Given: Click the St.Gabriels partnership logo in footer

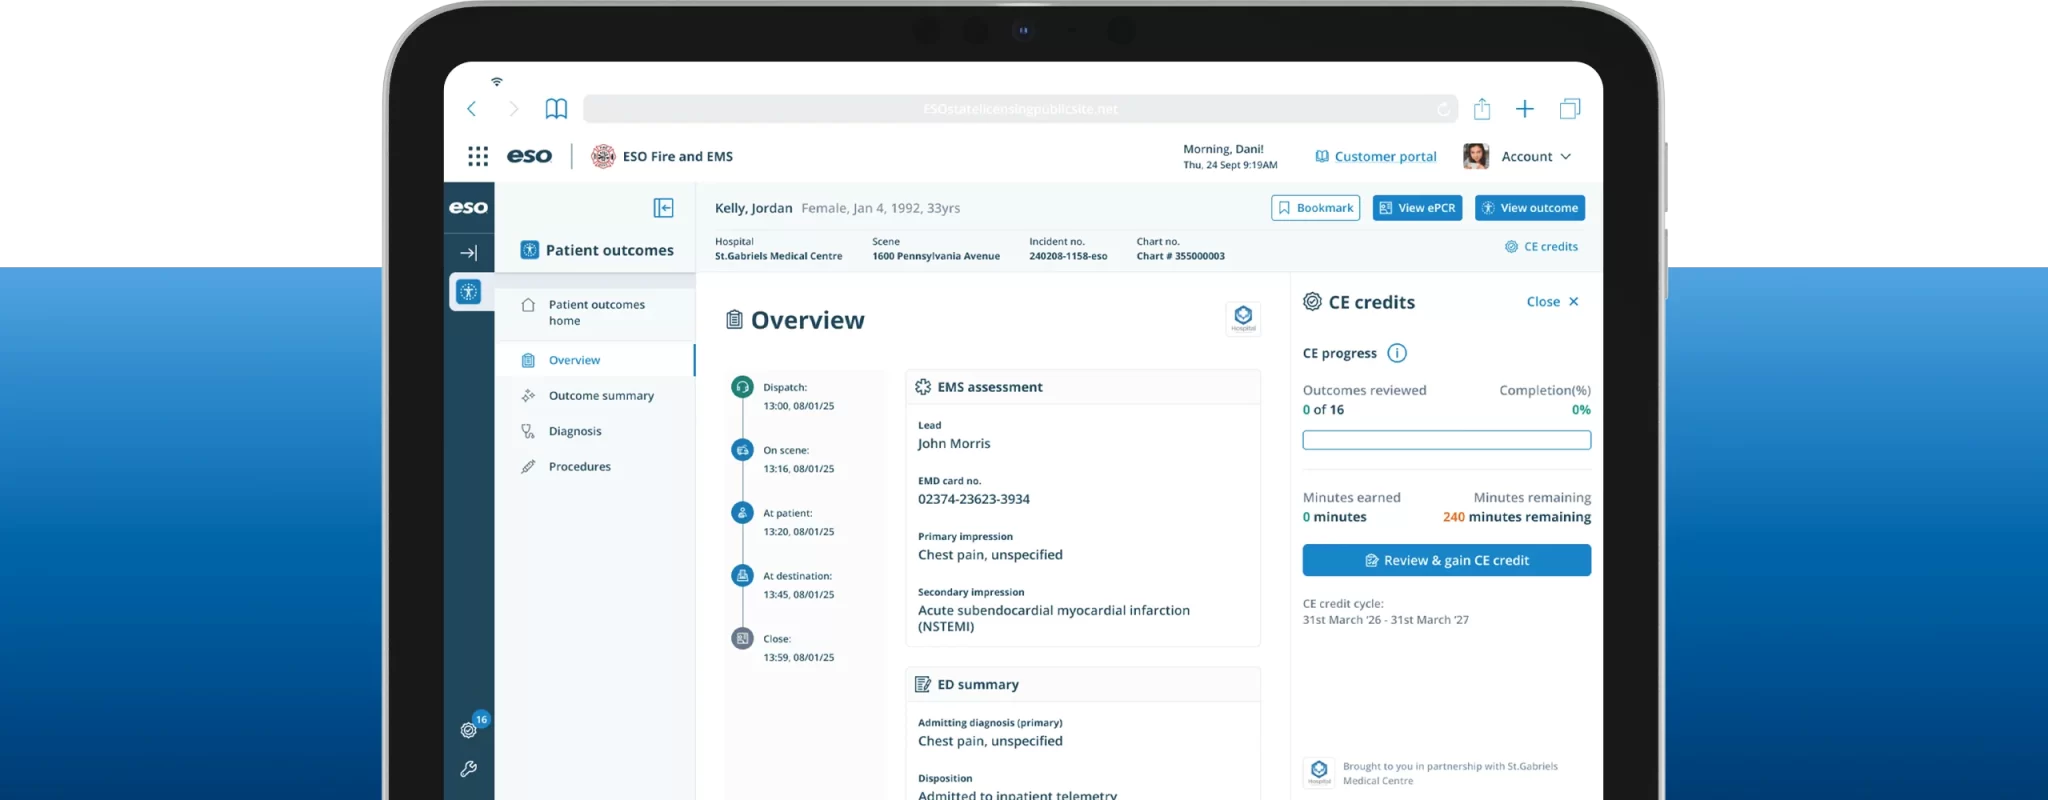Looking at the screenshot, I should (1319, 772).
